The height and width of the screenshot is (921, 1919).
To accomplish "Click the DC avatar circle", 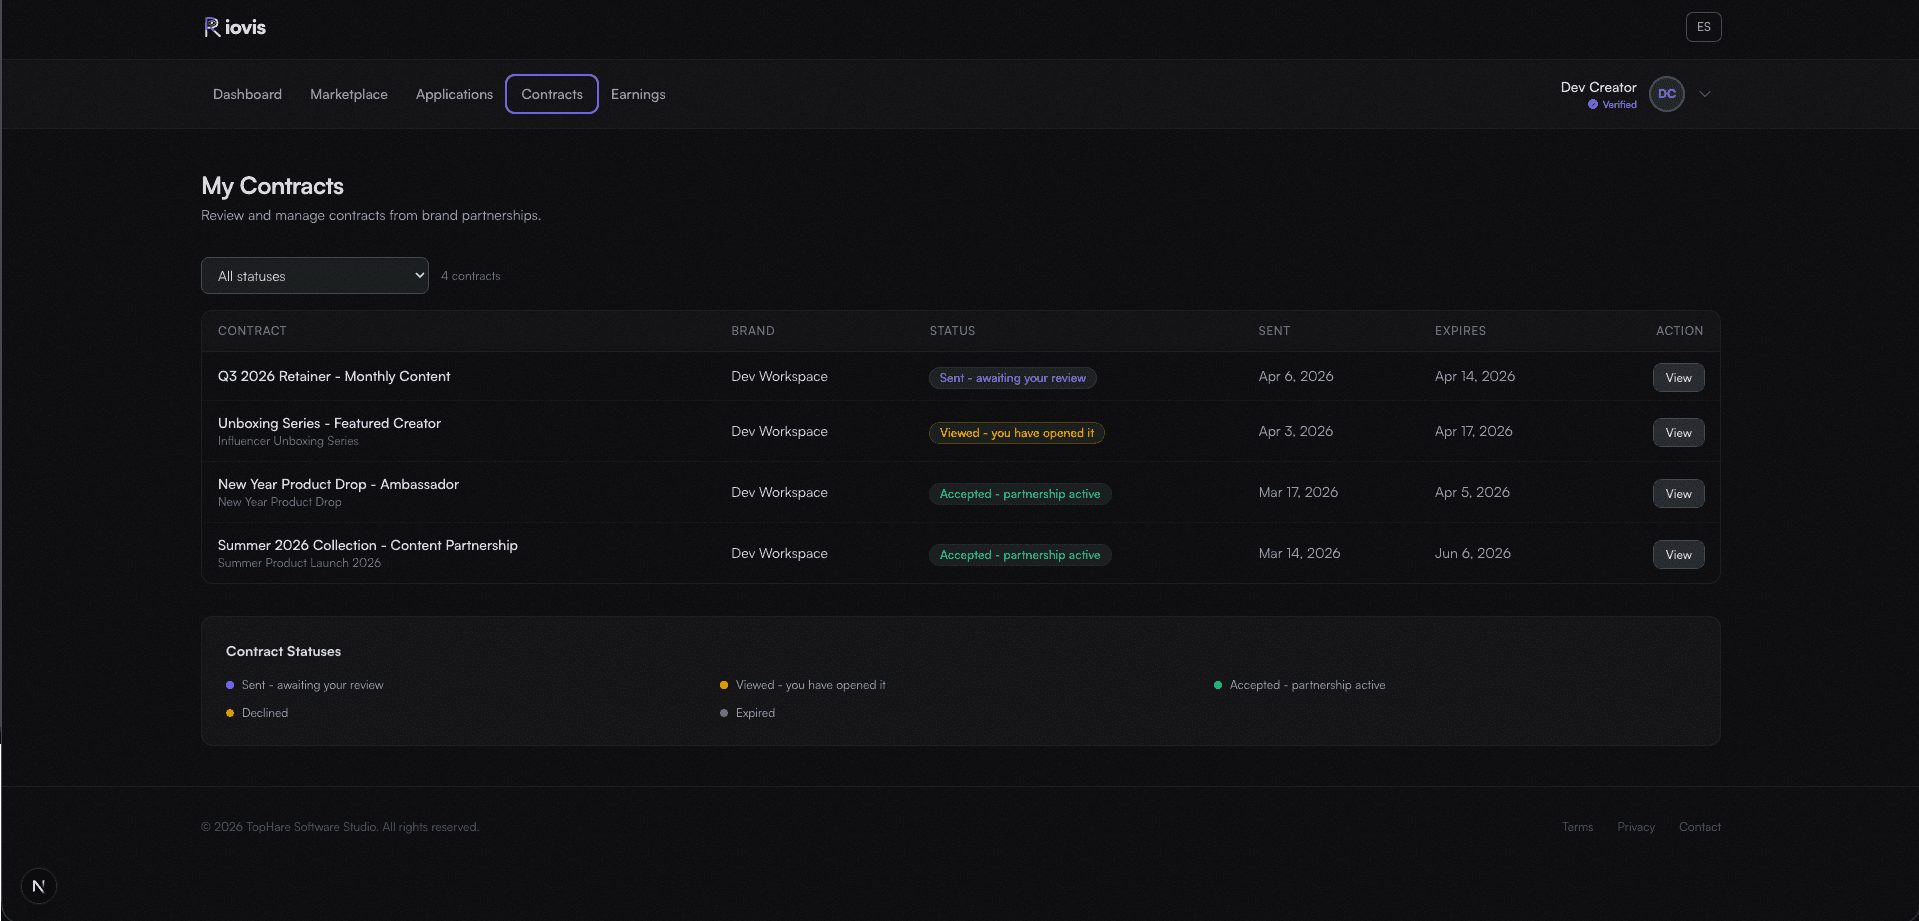I will point(1666,94).
